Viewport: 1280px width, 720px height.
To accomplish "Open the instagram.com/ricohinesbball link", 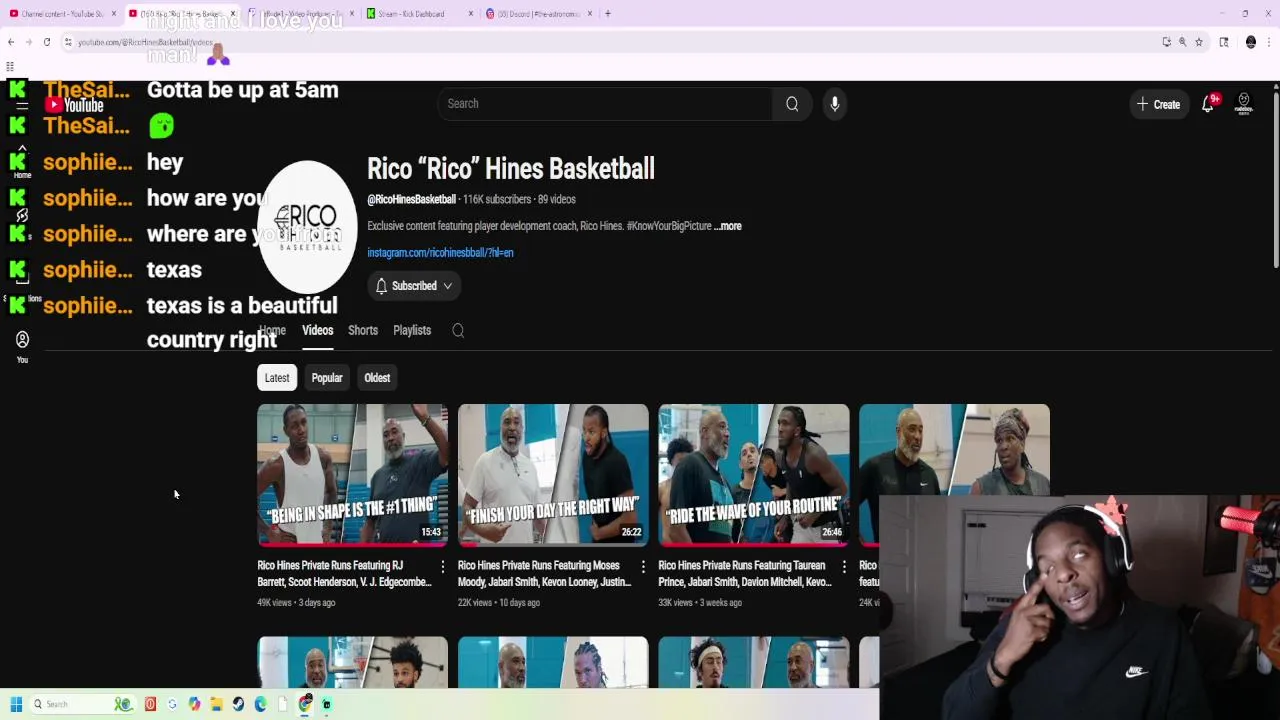I will pyautogui.click(x=440, y=253).
